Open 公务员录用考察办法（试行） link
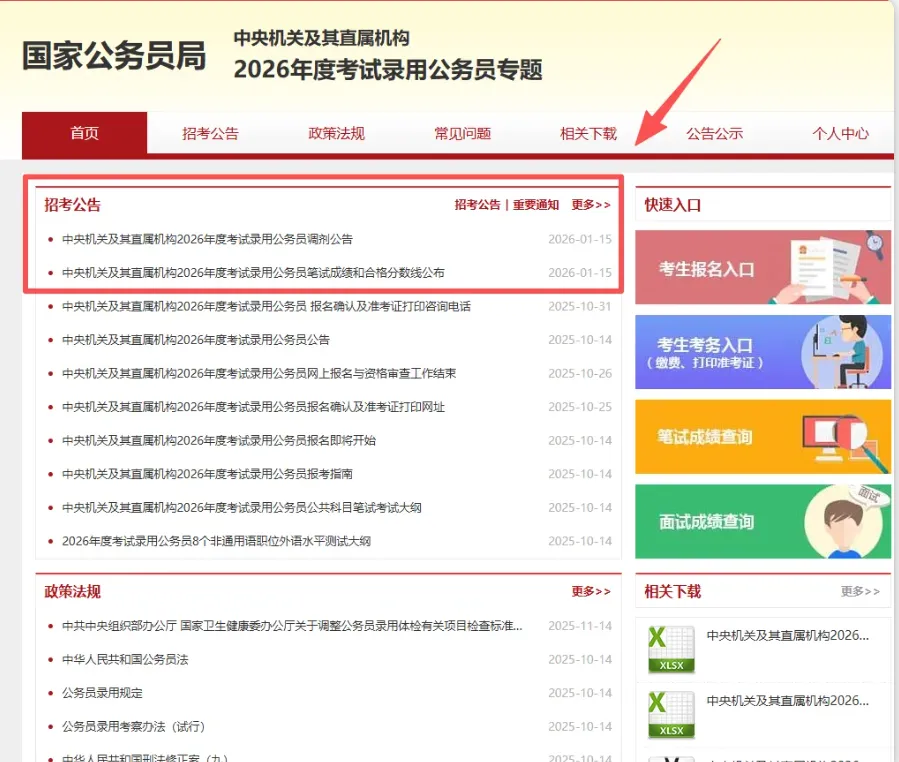 click(x=134, y=726)
